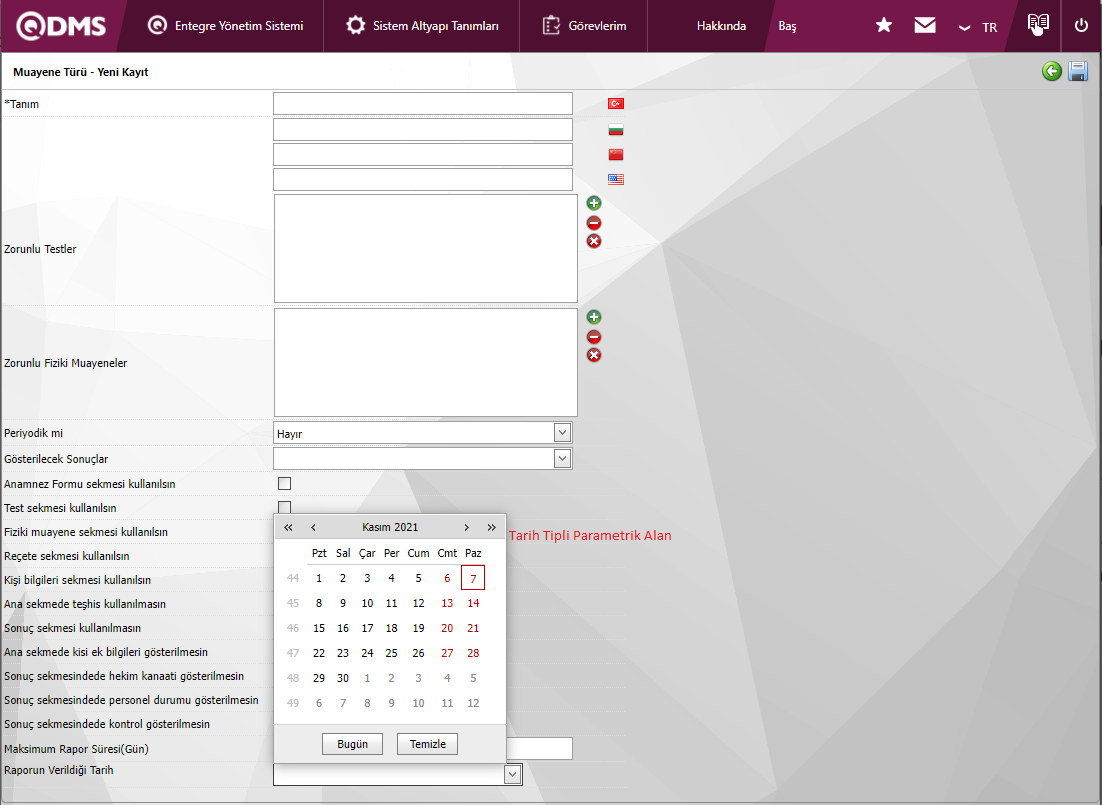Click the Temizle button

[427, 744]
